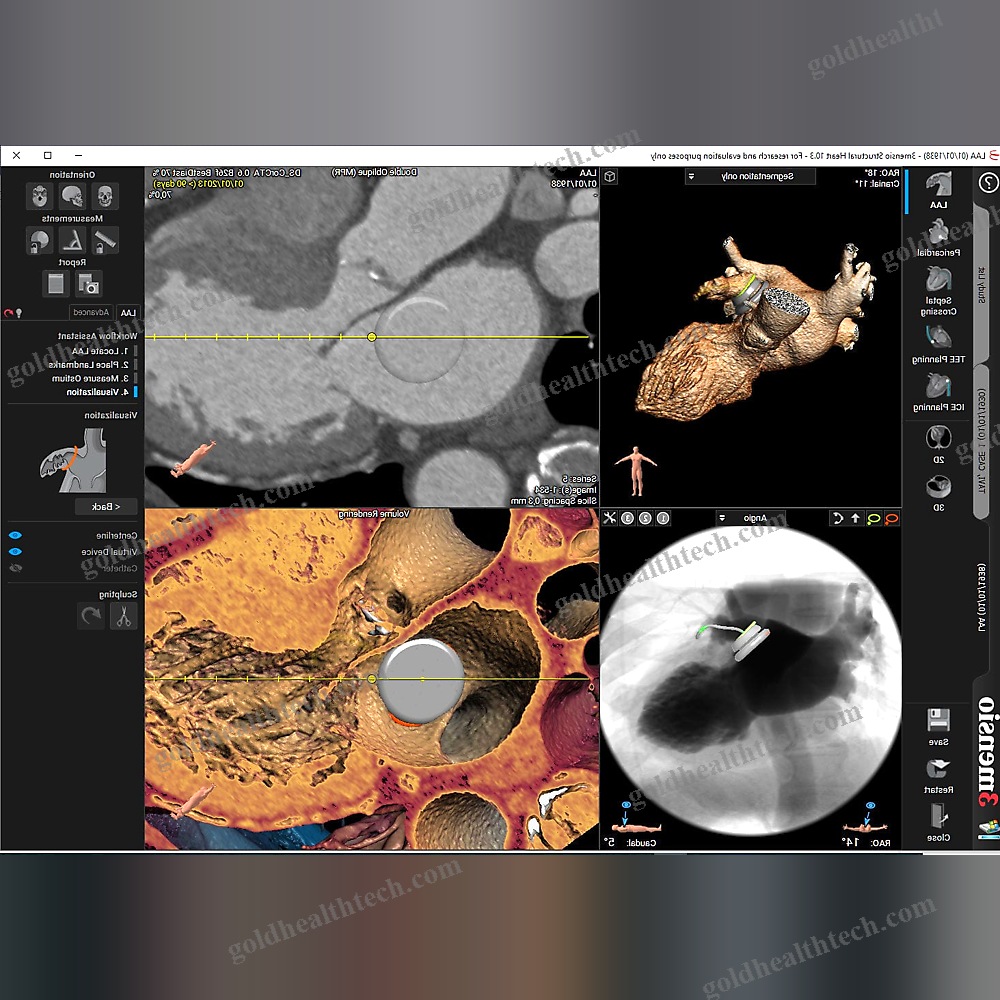Select Angio preset number 1
The image size is (1000, 1000).
tap(663, 518)
